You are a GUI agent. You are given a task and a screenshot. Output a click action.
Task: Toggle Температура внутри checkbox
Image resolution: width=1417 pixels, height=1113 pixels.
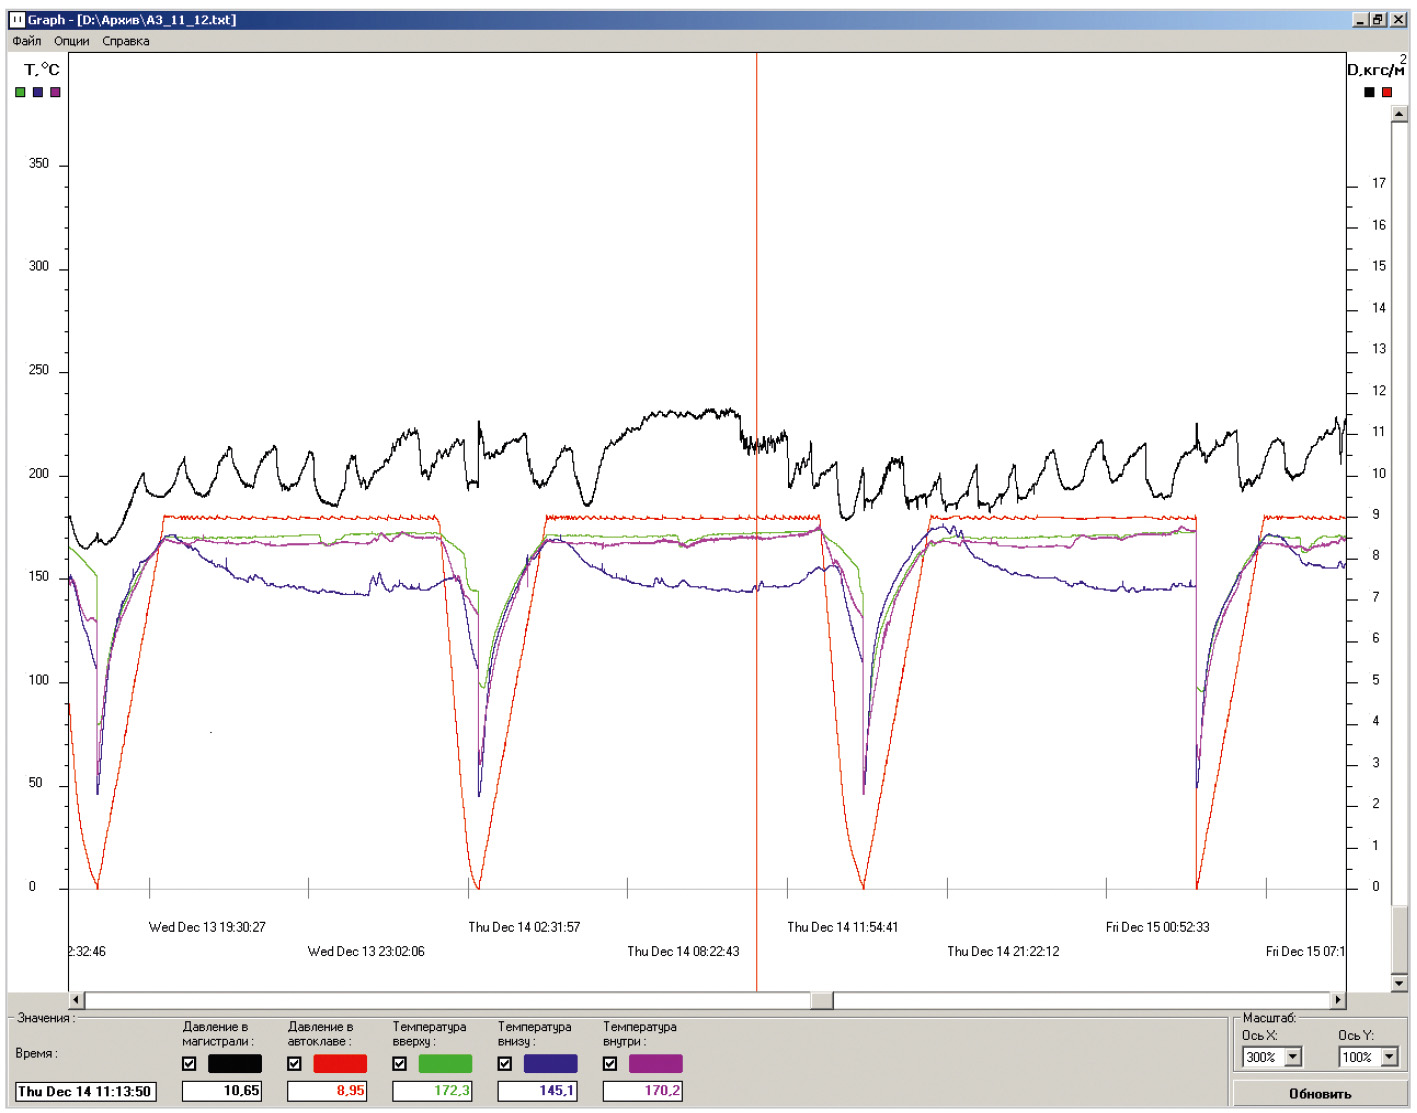610,1064
